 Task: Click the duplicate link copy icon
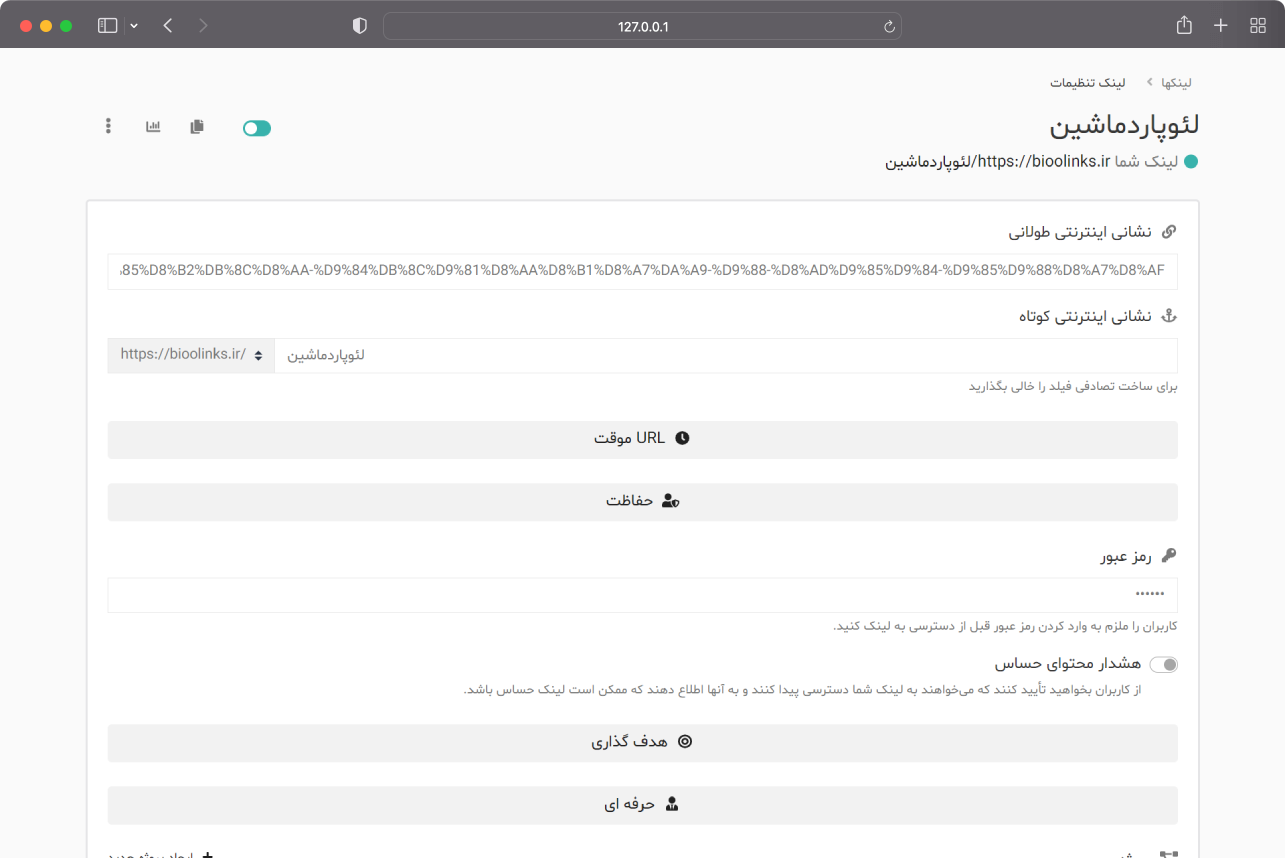point(197,126)
